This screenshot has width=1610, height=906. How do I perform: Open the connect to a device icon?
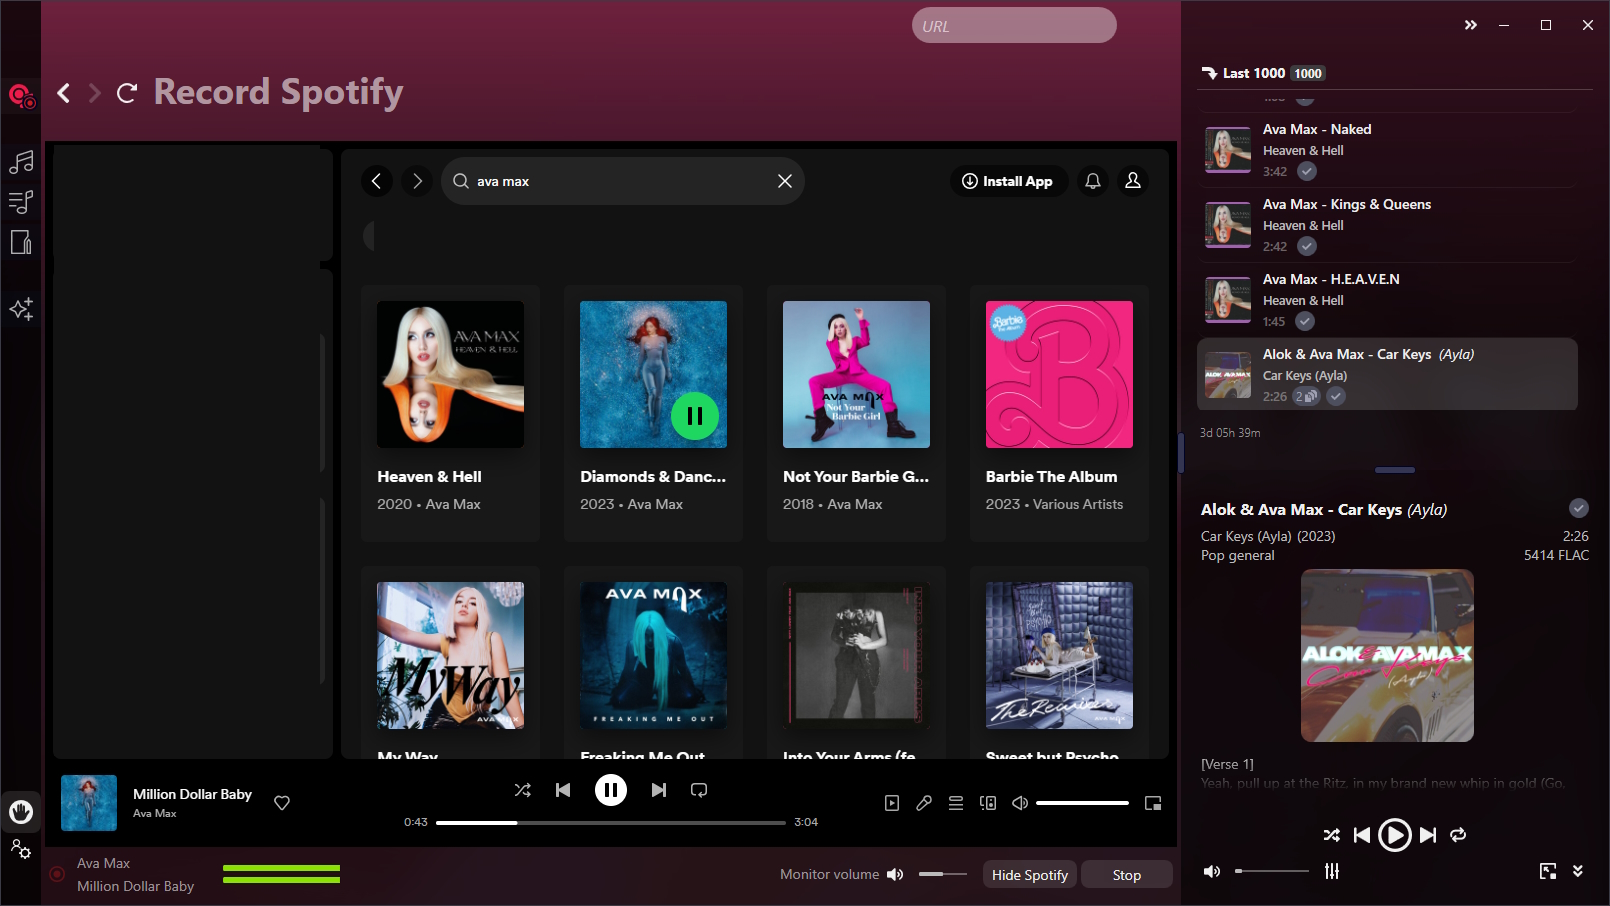point(988,803)
